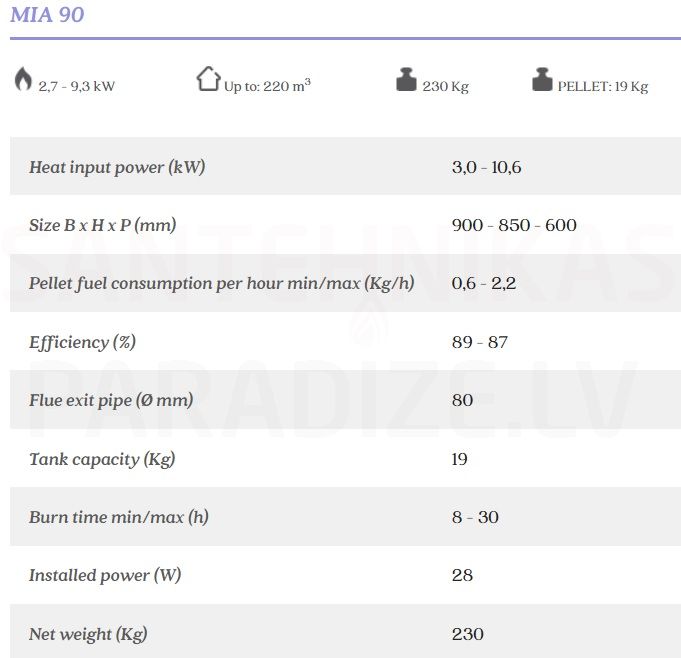This screenshot has height=658, width=681.
Task: Select the Burn time min/max (h) row
Action: pyautogui.click(x=345, y=516)
